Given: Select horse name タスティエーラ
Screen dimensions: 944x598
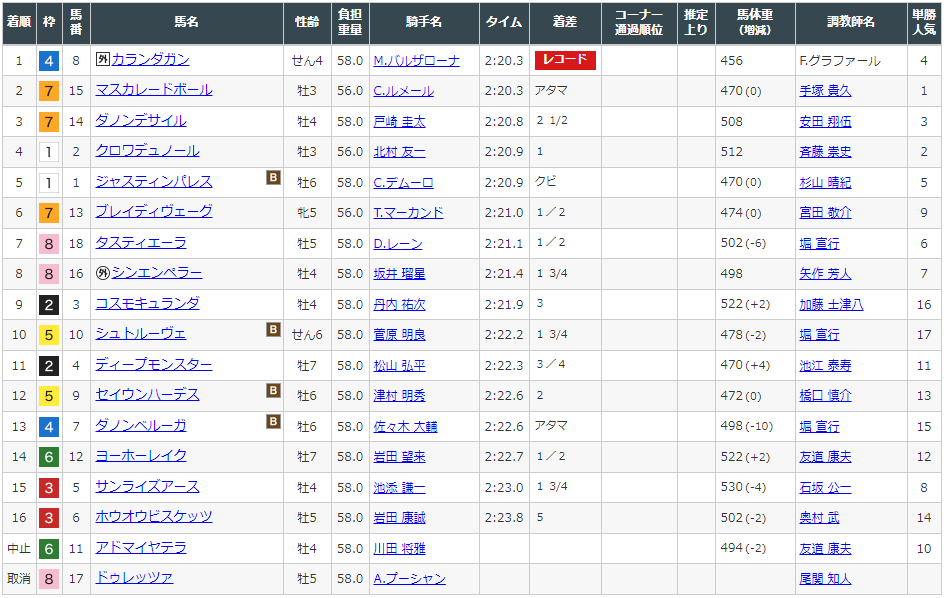Looking at the screenshot, I should (x=140, y=243).
